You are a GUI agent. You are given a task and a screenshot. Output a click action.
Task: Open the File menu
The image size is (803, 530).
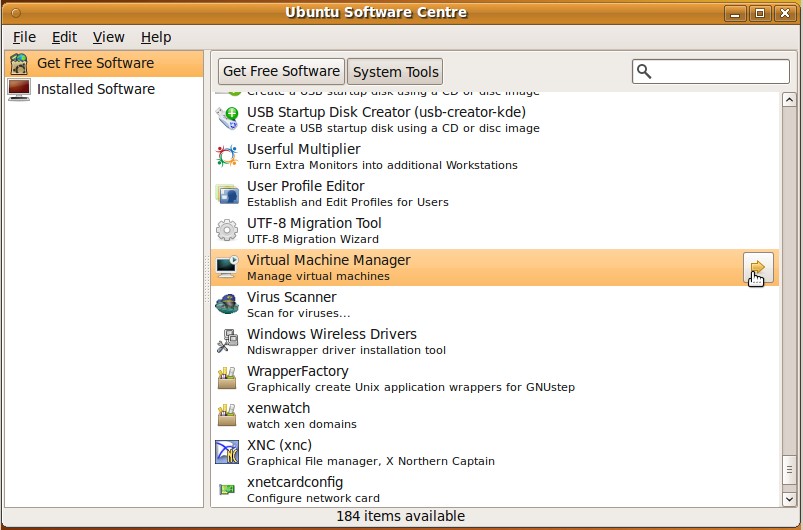click(24, 37)
